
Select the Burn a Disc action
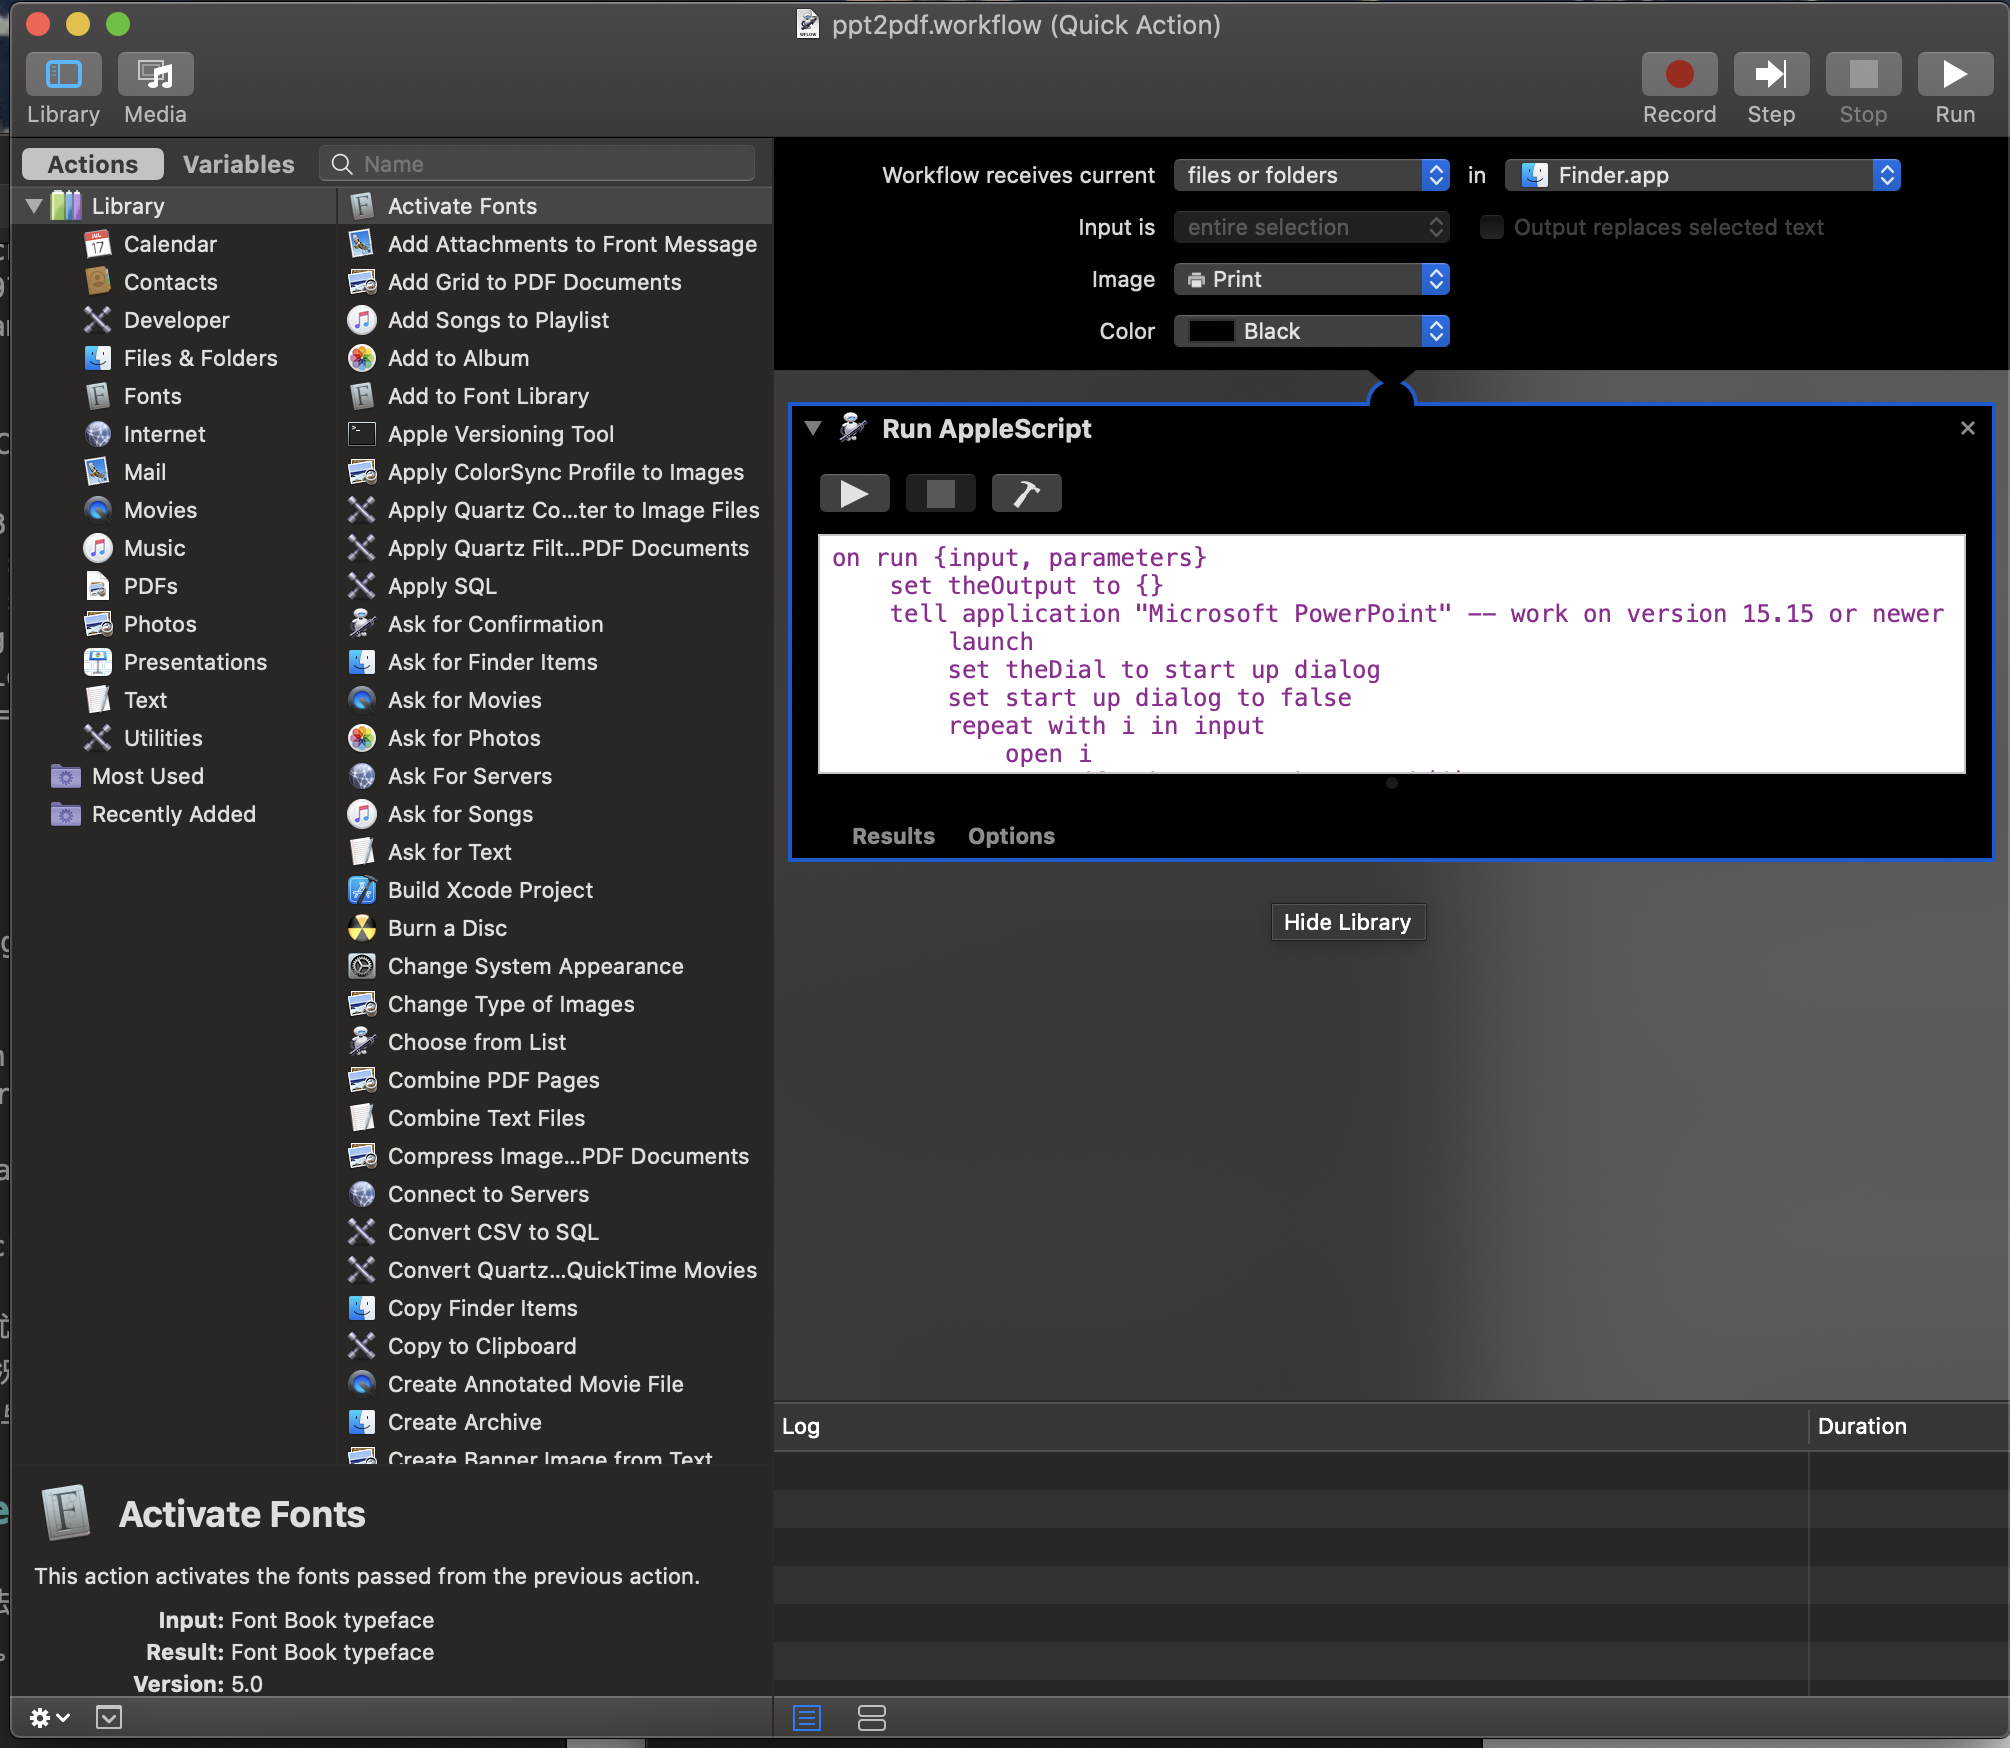(555, 928)
